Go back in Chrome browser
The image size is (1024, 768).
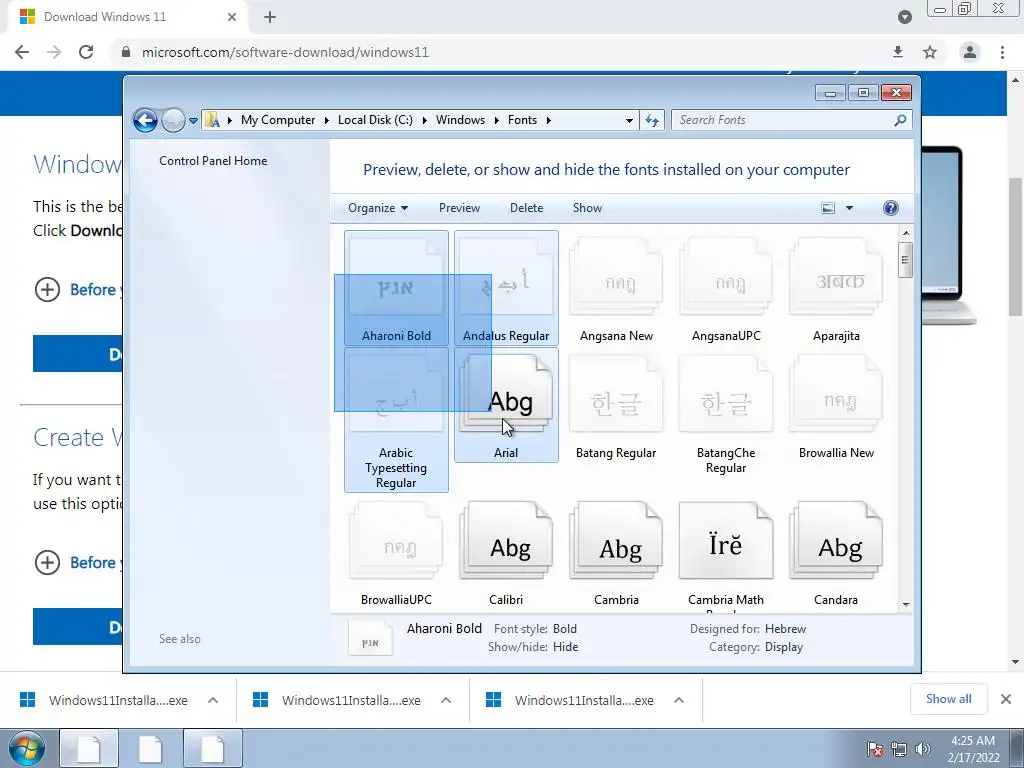point(22,52)
